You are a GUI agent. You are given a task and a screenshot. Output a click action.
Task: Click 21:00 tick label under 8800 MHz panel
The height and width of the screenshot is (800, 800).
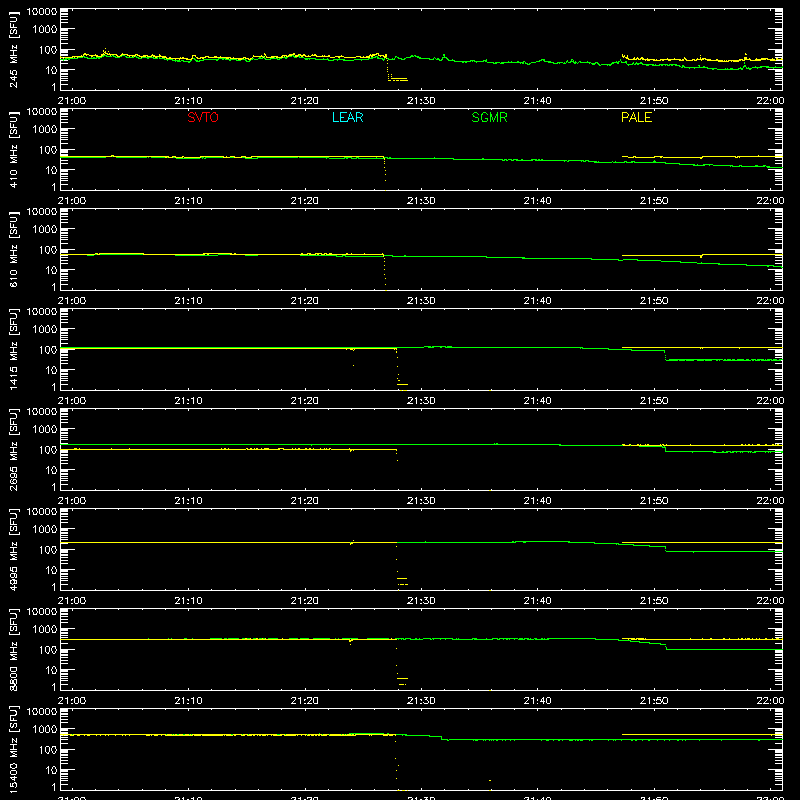(72, 701)
